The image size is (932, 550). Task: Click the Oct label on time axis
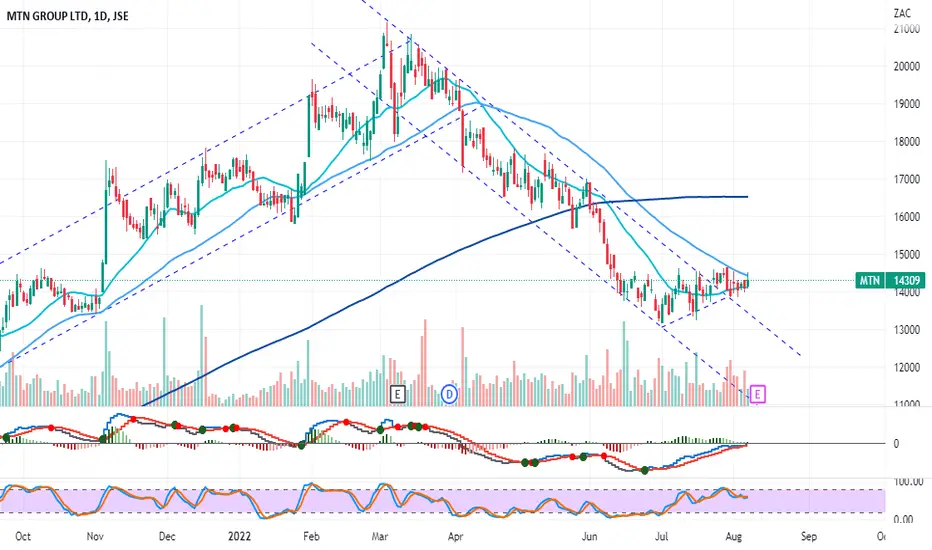tap(23, 536)
